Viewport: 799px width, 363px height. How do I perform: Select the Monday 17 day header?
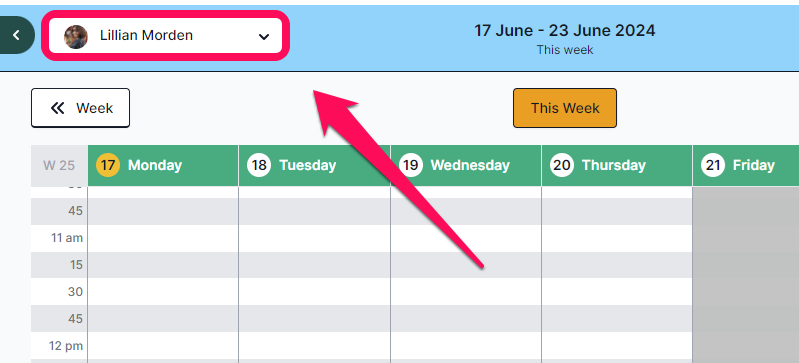pos(163,165)
